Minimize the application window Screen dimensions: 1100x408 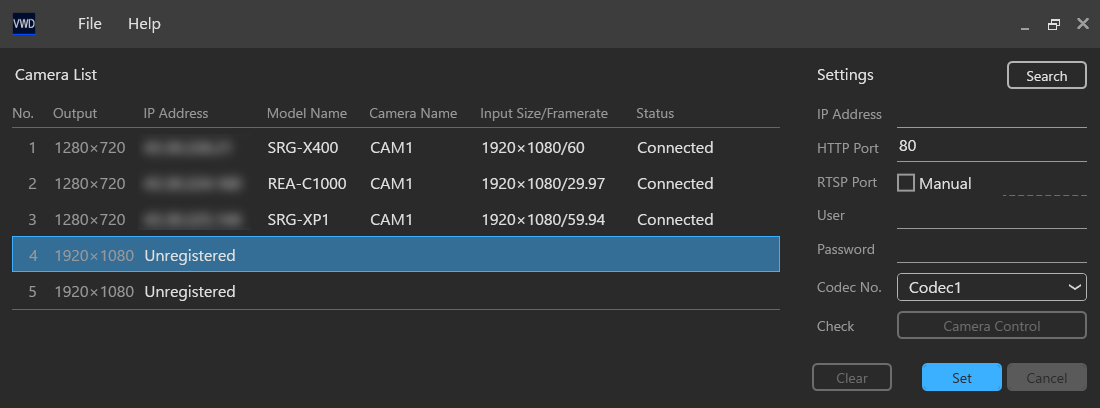point(1024,25)
